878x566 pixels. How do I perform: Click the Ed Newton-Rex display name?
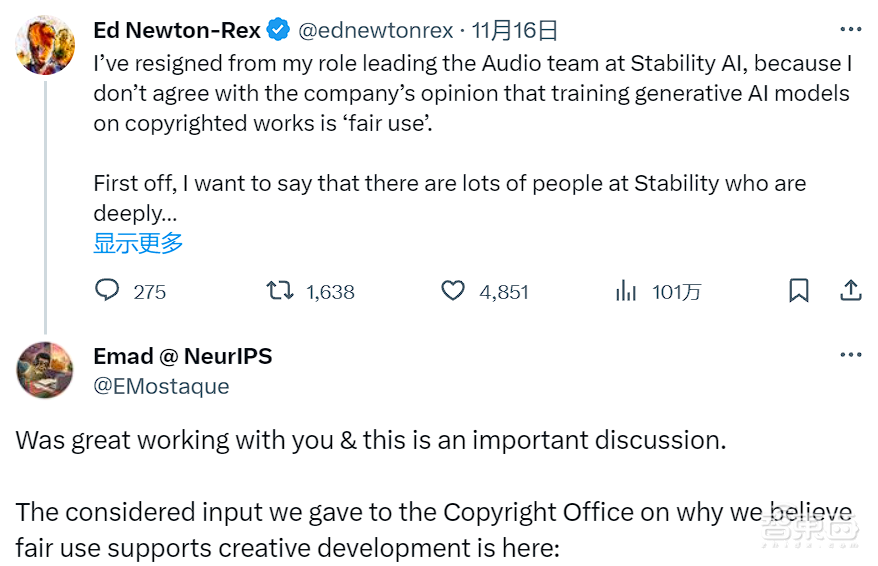click(x=176, y=31)
